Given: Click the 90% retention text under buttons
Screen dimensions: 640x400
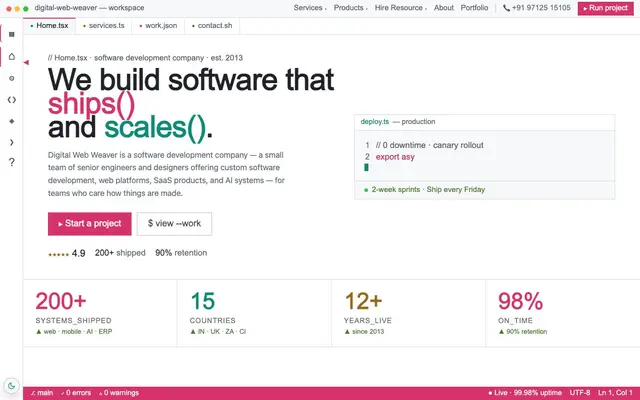Looking at the screenshot, I should tap(181, 253).
